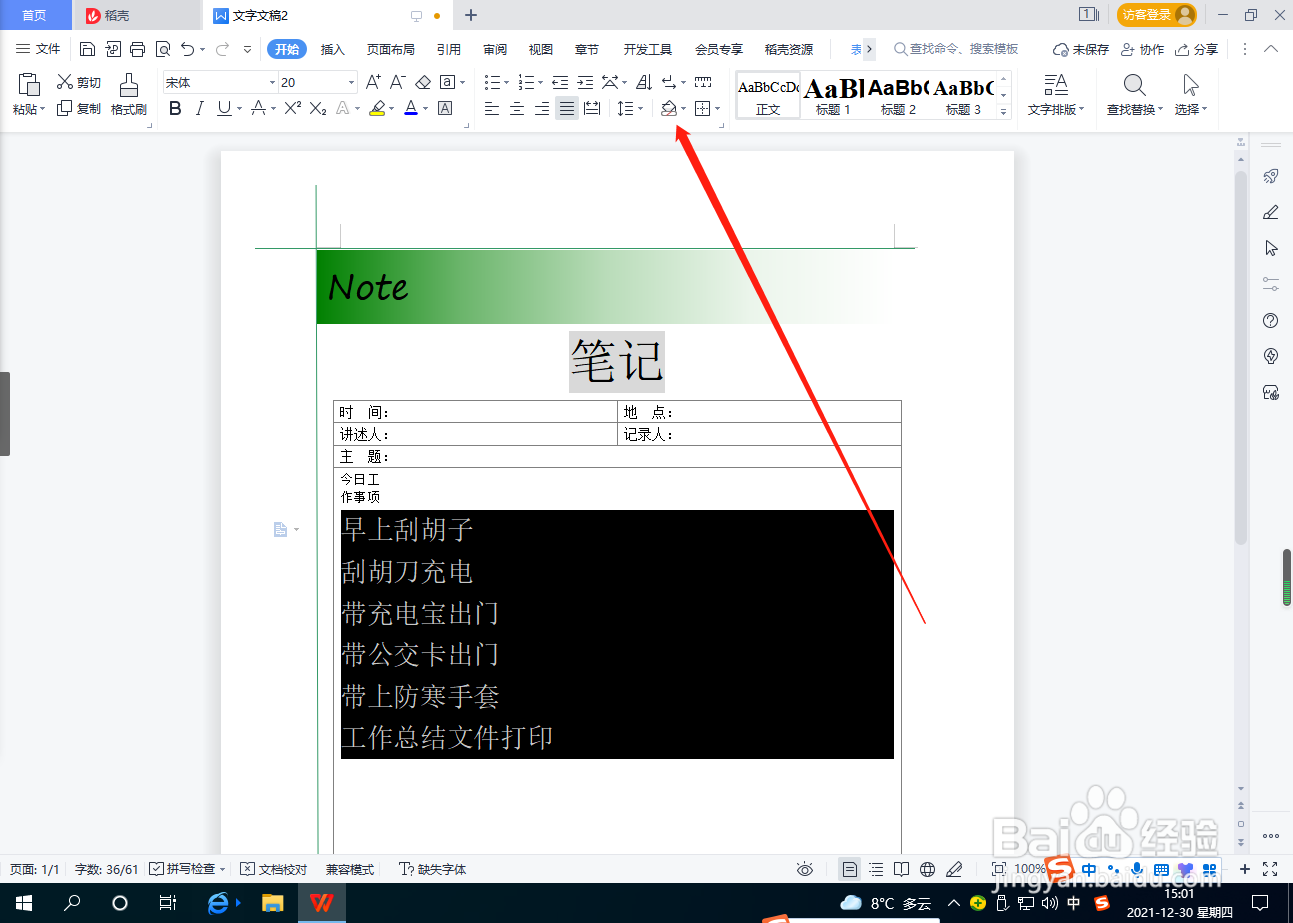Switch to the 审阅 ribbon tab

[x=495, y=49]
